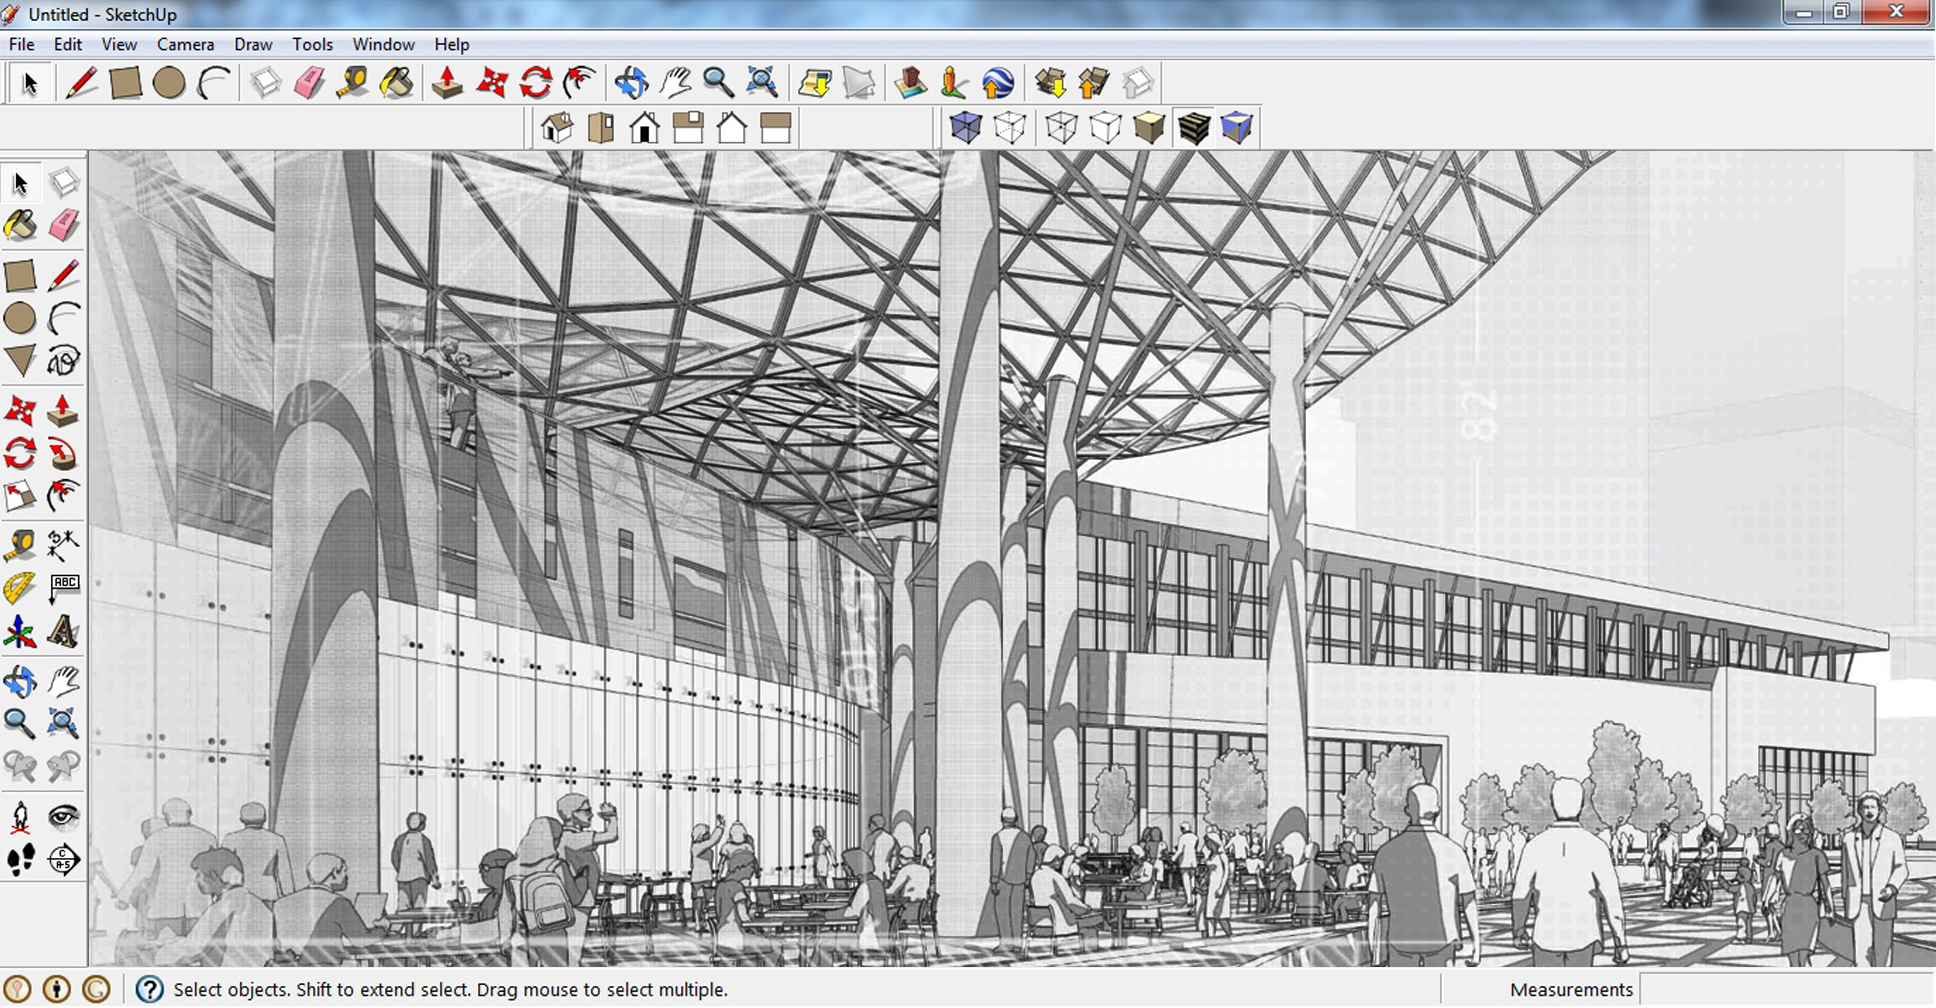Click the Instructor help question mark button

(x=149, y=989)
